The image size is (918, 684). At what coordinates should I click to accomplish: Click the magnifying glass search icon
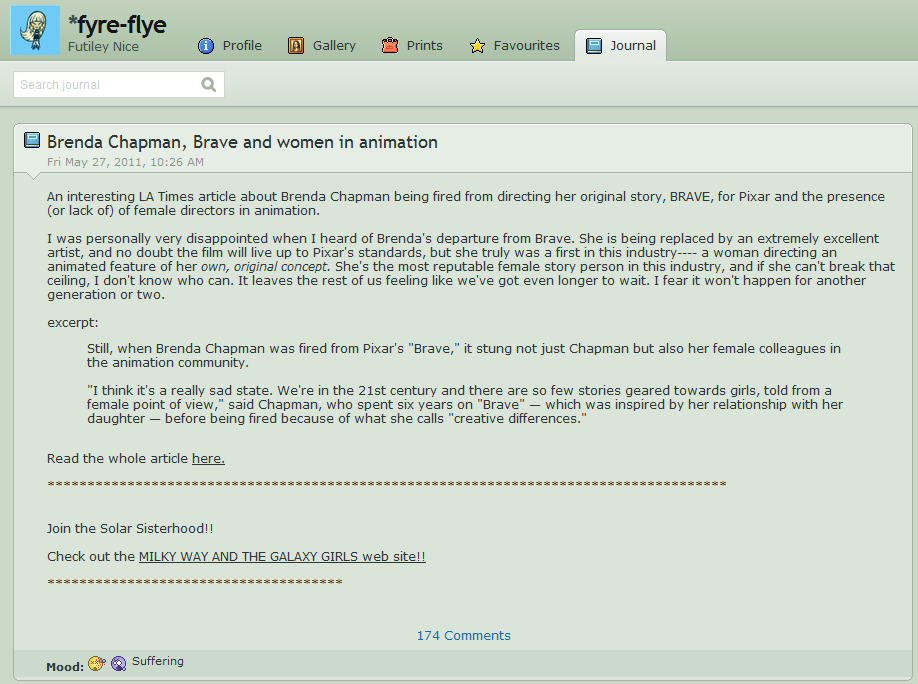(x=209, y=85)
